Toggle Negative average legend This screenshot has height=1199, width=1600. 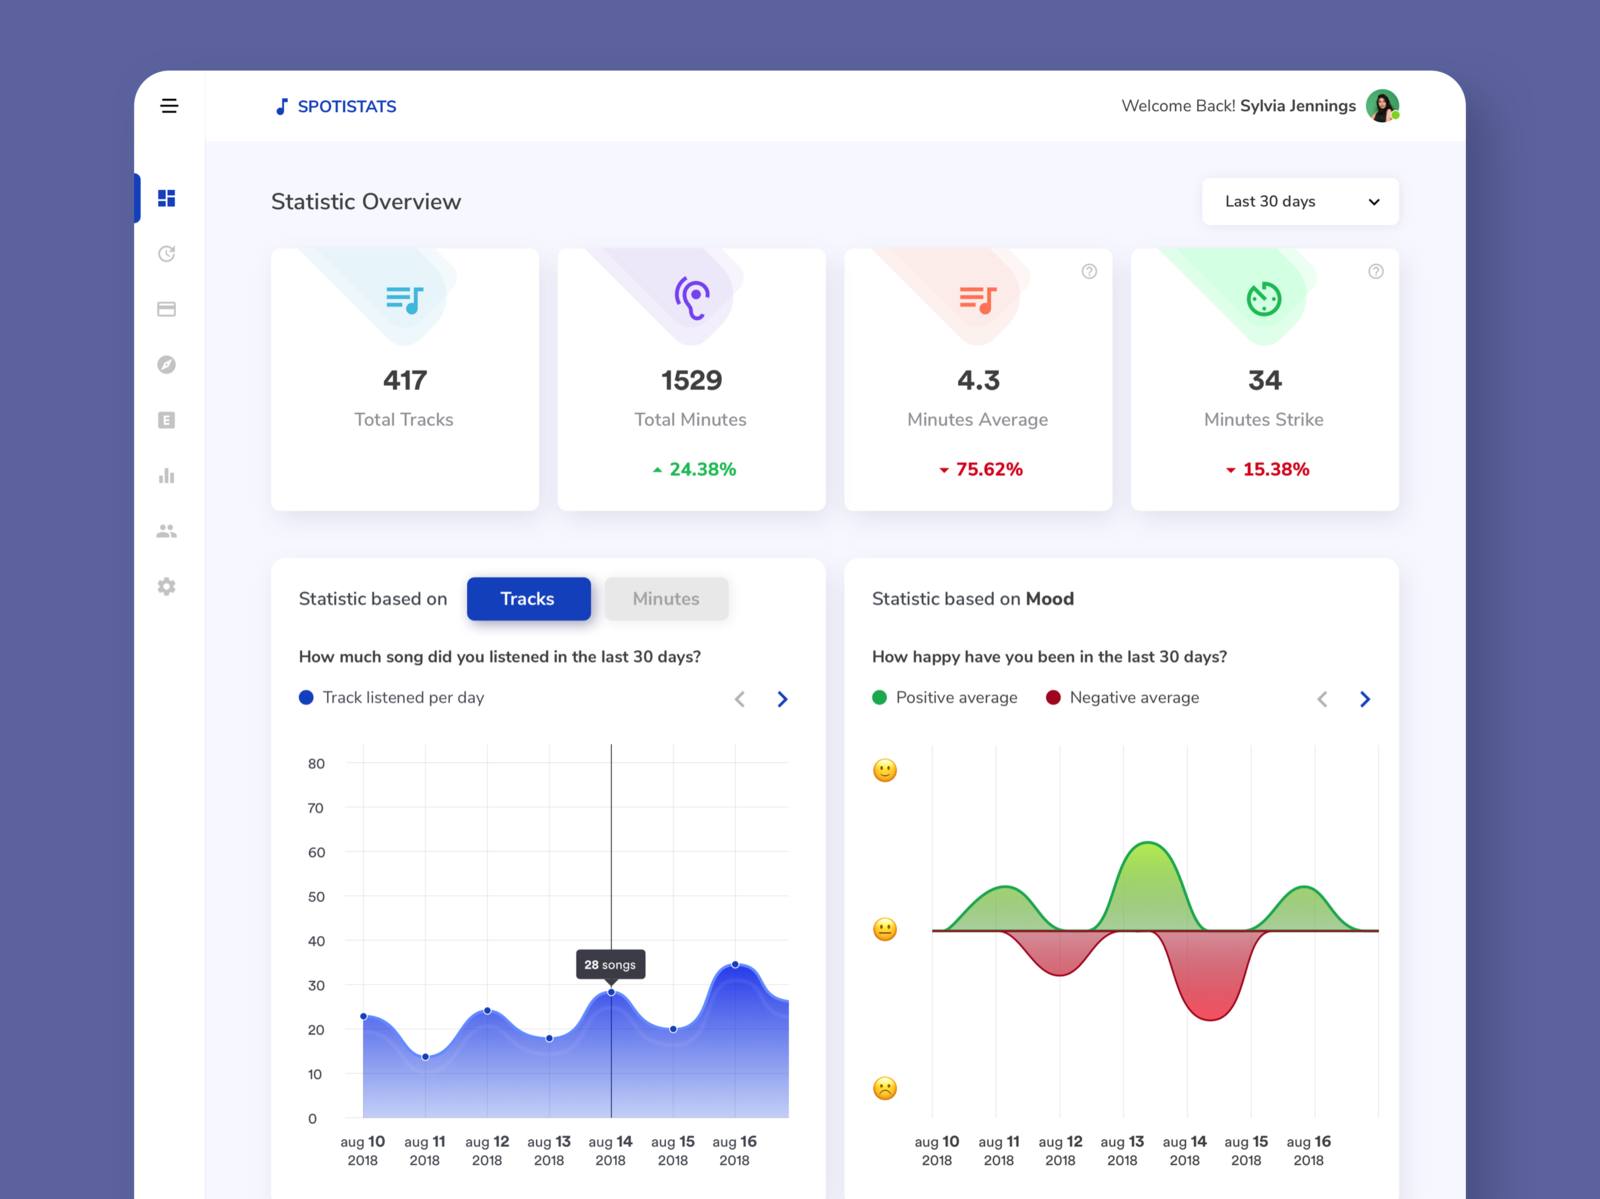click(1122, 698)
